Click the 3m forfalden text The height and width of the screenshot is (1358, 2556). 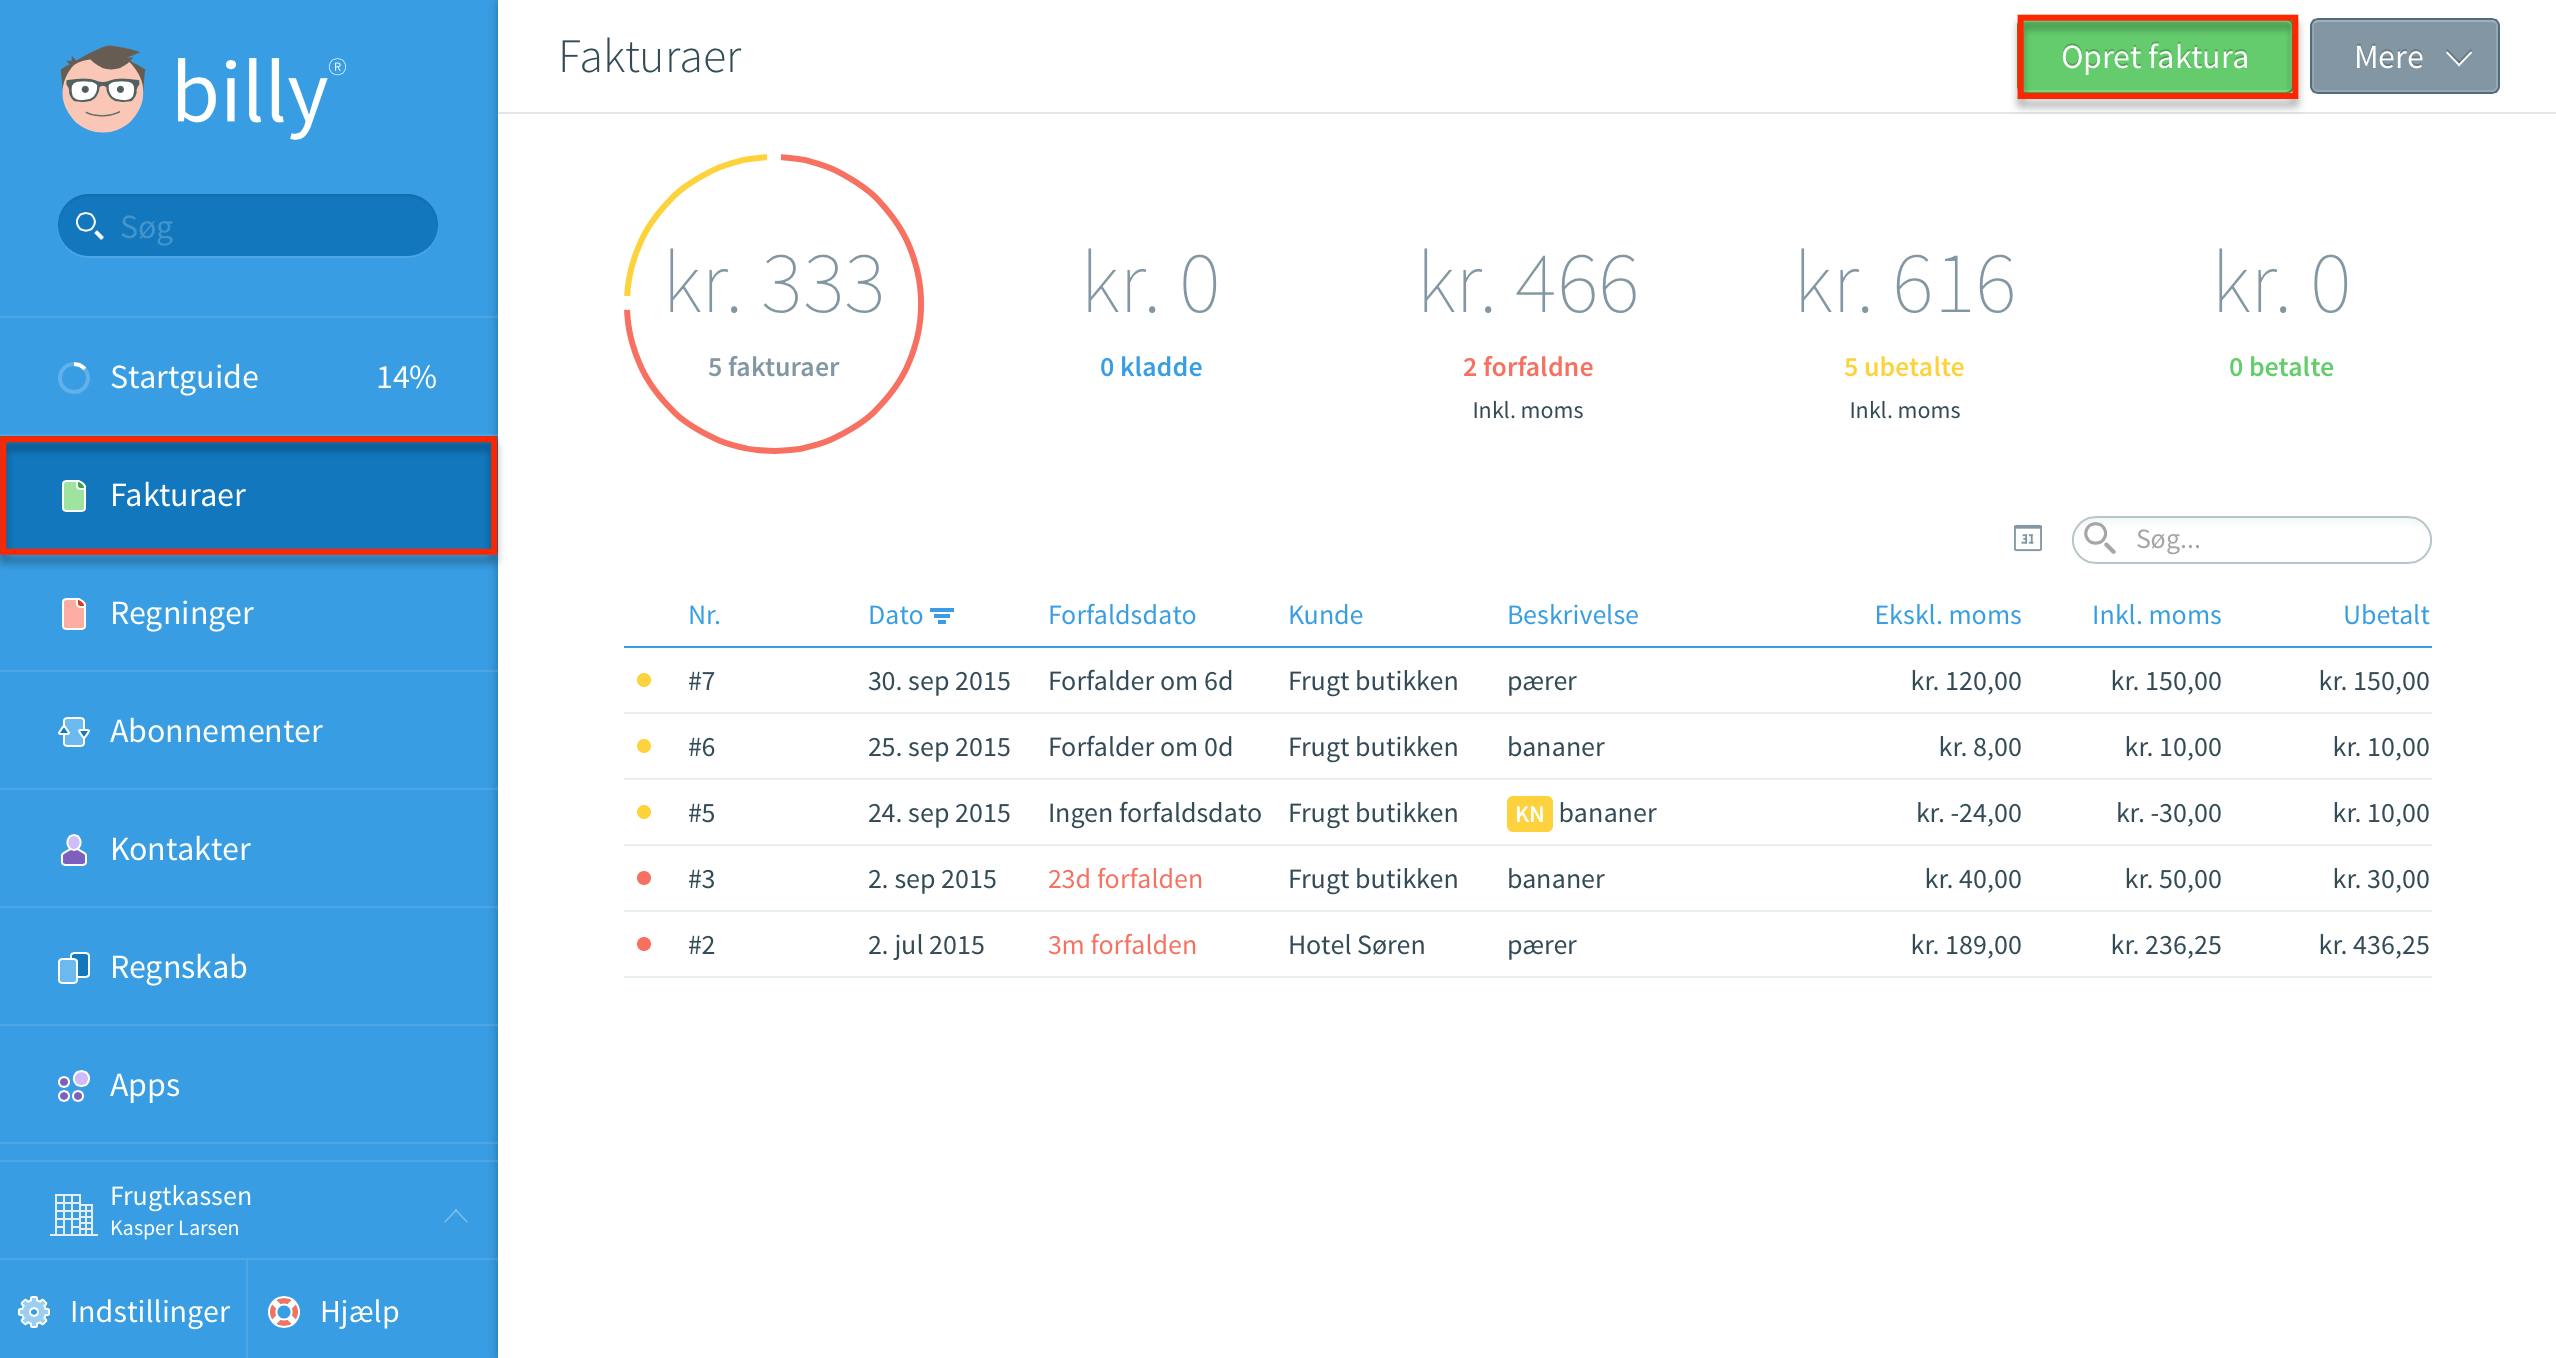point(1122,945)
